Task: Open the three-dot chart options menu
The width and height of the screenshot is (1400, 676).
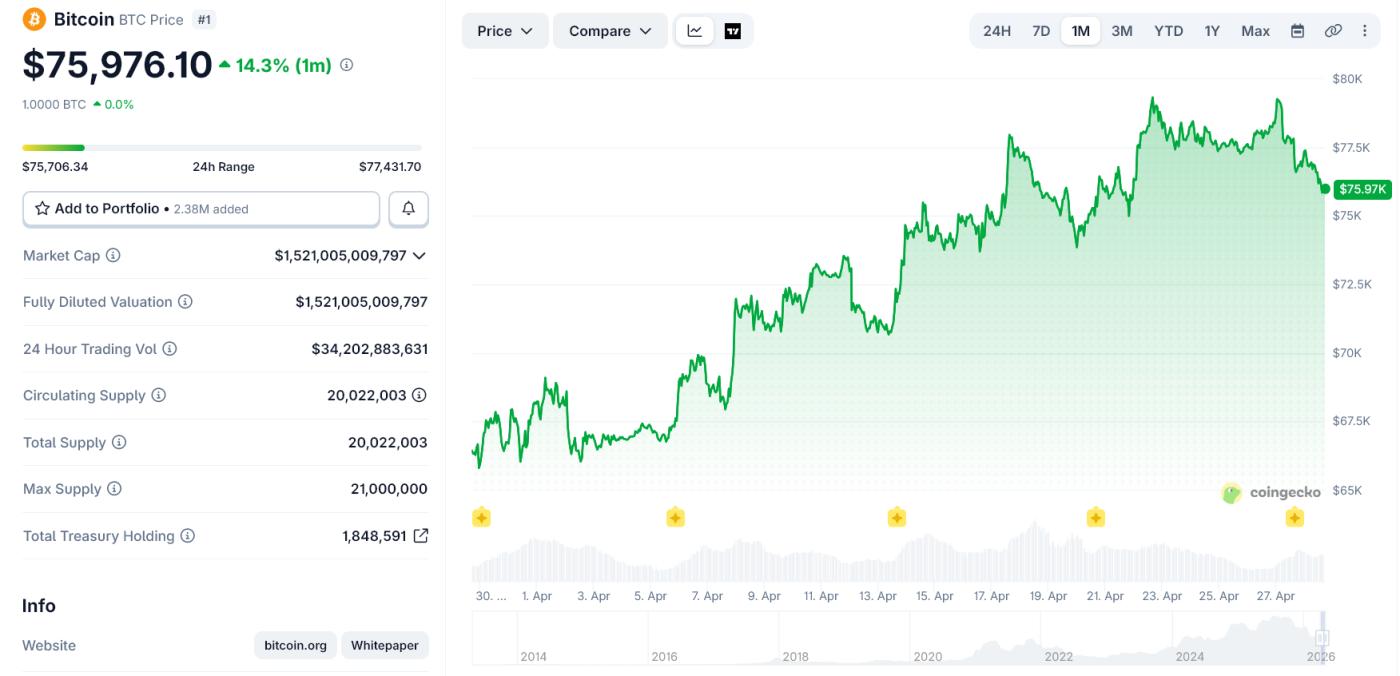Action: [x=1365, y=31]
